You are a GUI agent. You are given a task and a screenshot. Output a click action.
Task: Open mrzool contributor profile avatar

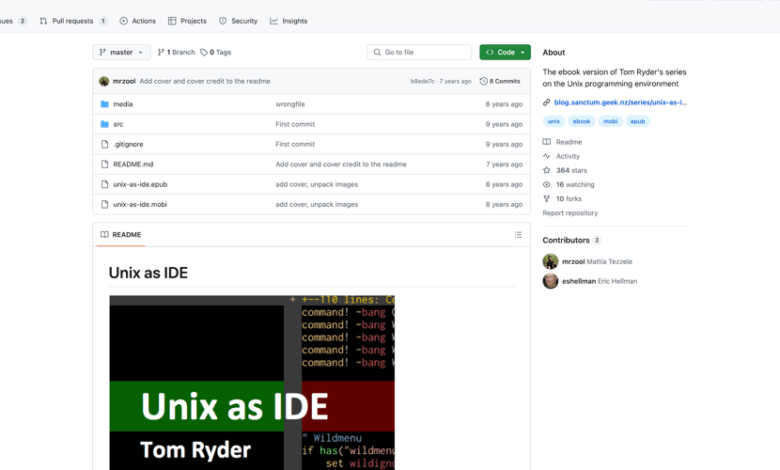550,262
